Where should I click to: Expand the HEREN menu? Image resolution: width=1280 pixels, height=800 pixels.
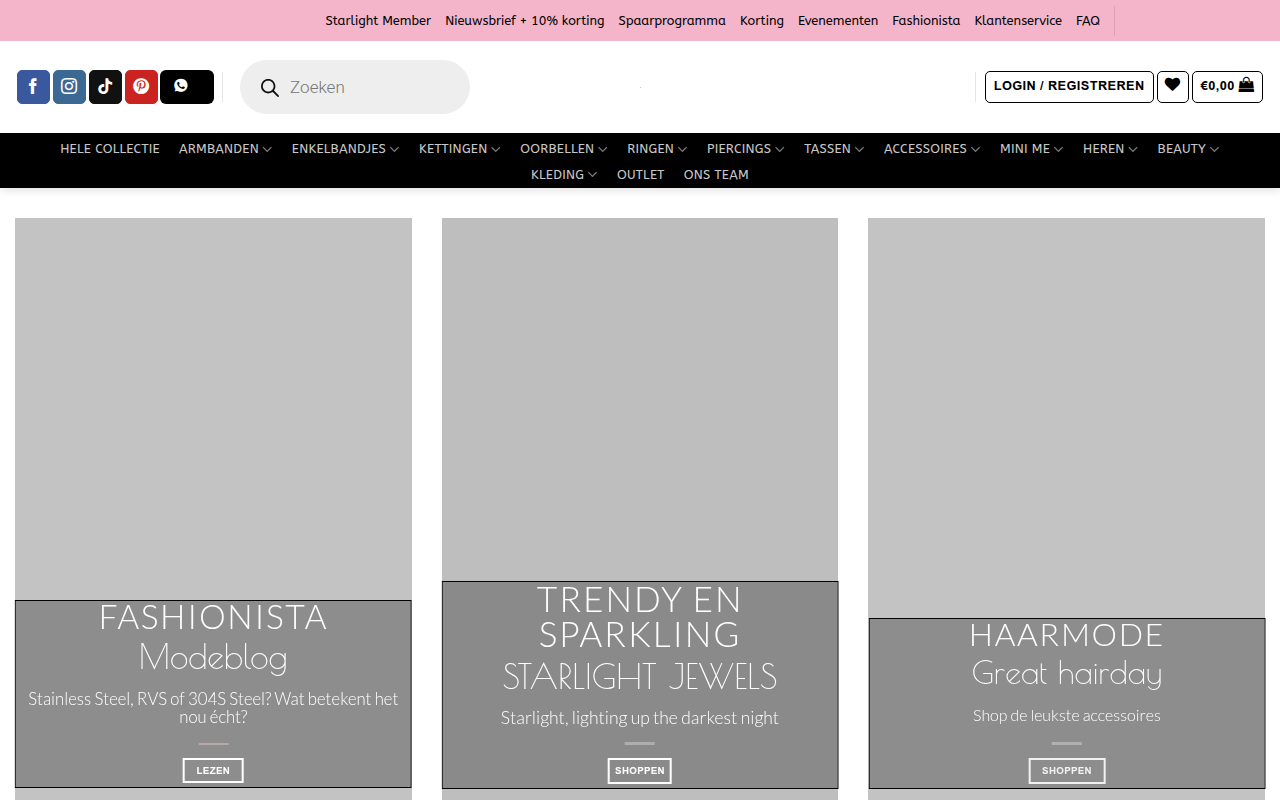tap(1110, 149)
